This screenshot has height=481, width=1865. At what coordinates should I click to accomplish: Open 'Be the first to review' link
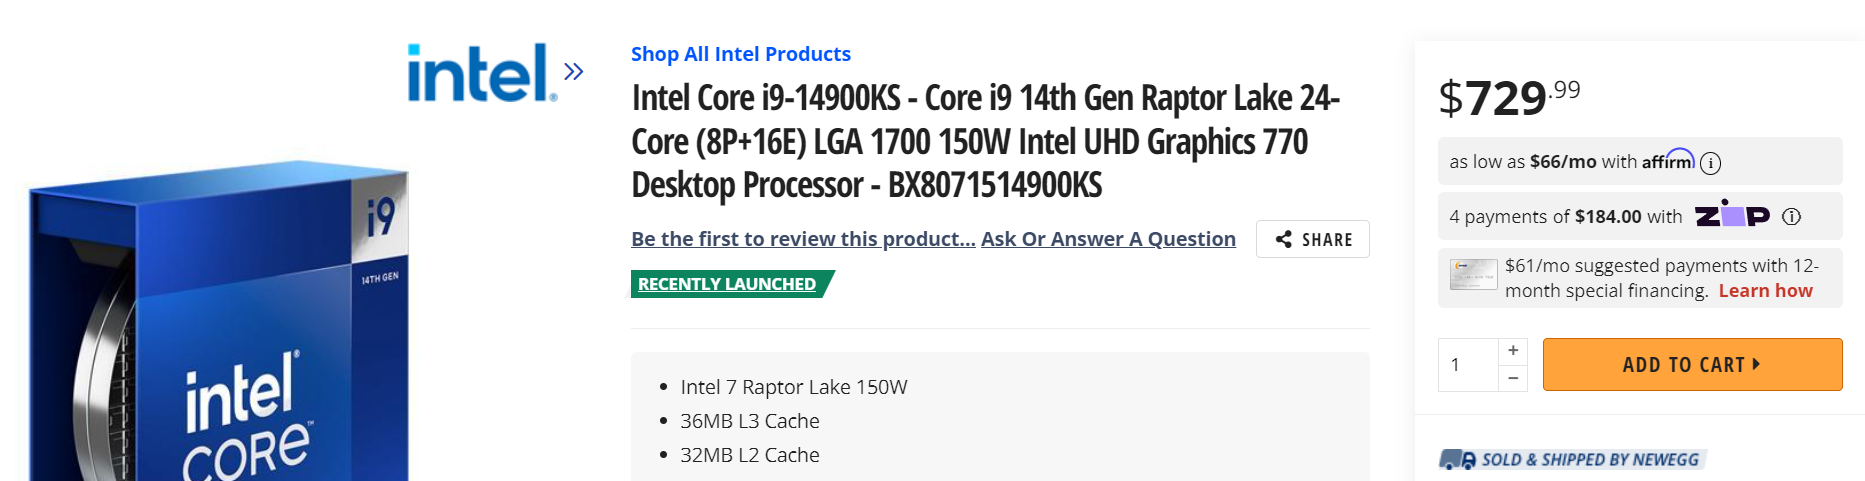(x=803, y=239)
